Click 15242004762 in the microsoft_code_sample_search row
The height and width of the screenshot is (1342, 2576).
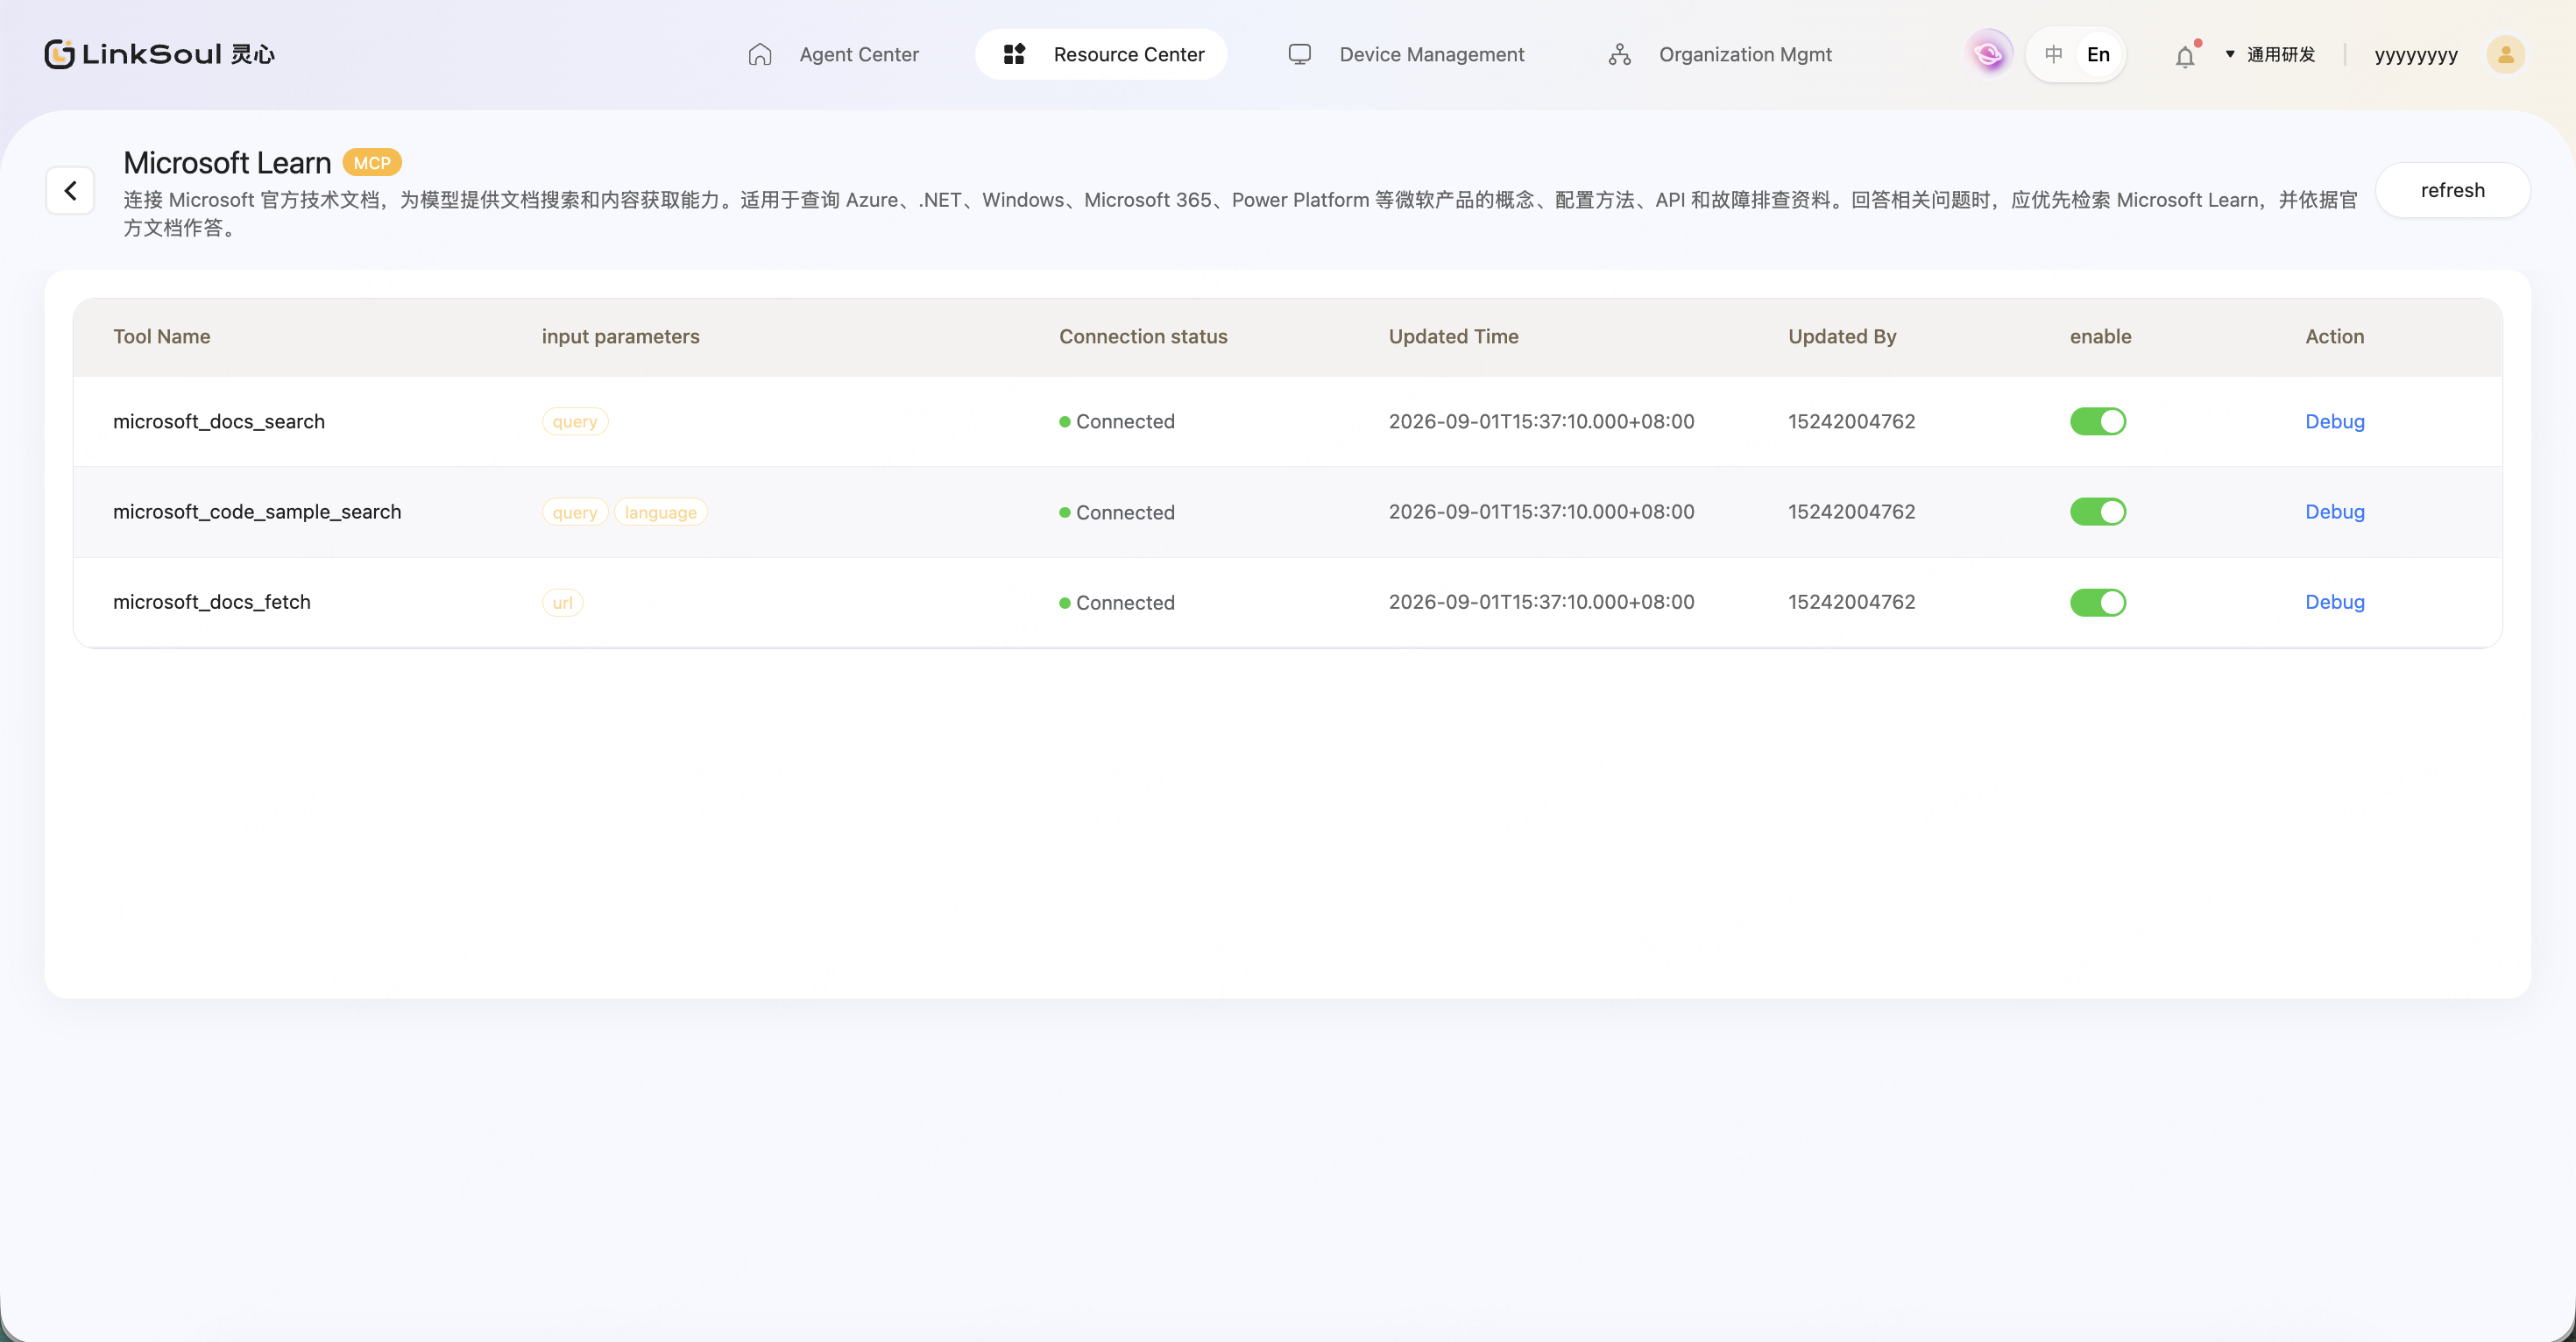1851,512
